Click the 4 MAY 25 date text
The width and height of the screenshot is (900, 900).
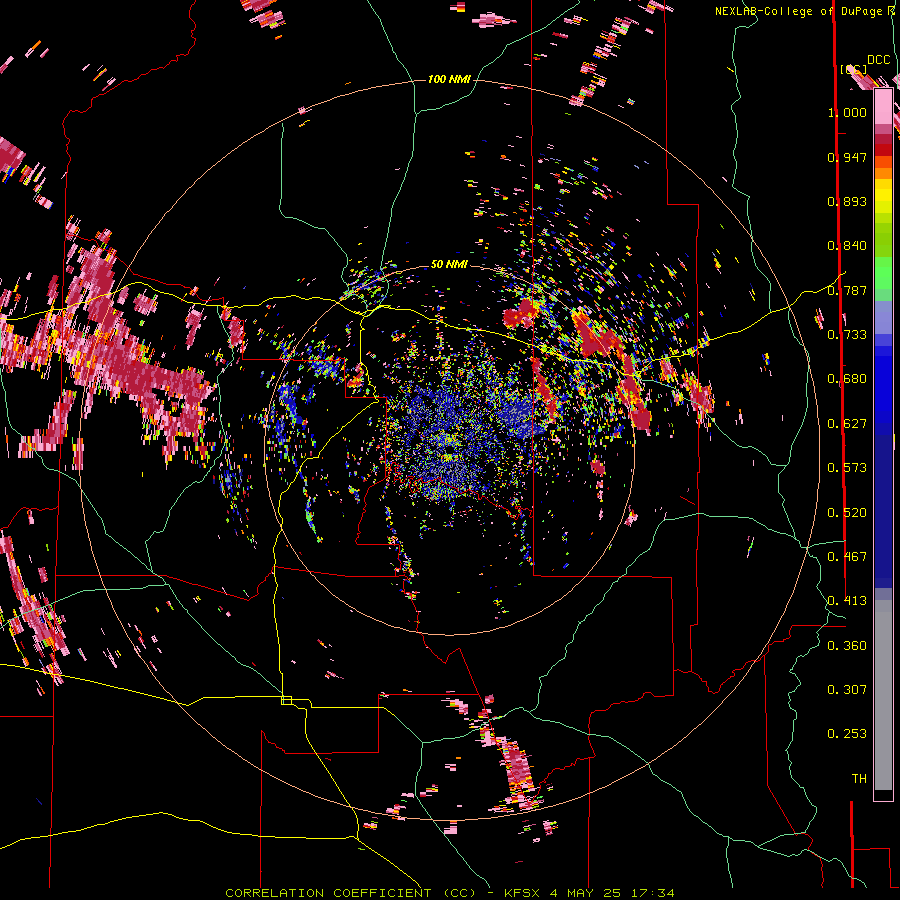tap(583, 893)
